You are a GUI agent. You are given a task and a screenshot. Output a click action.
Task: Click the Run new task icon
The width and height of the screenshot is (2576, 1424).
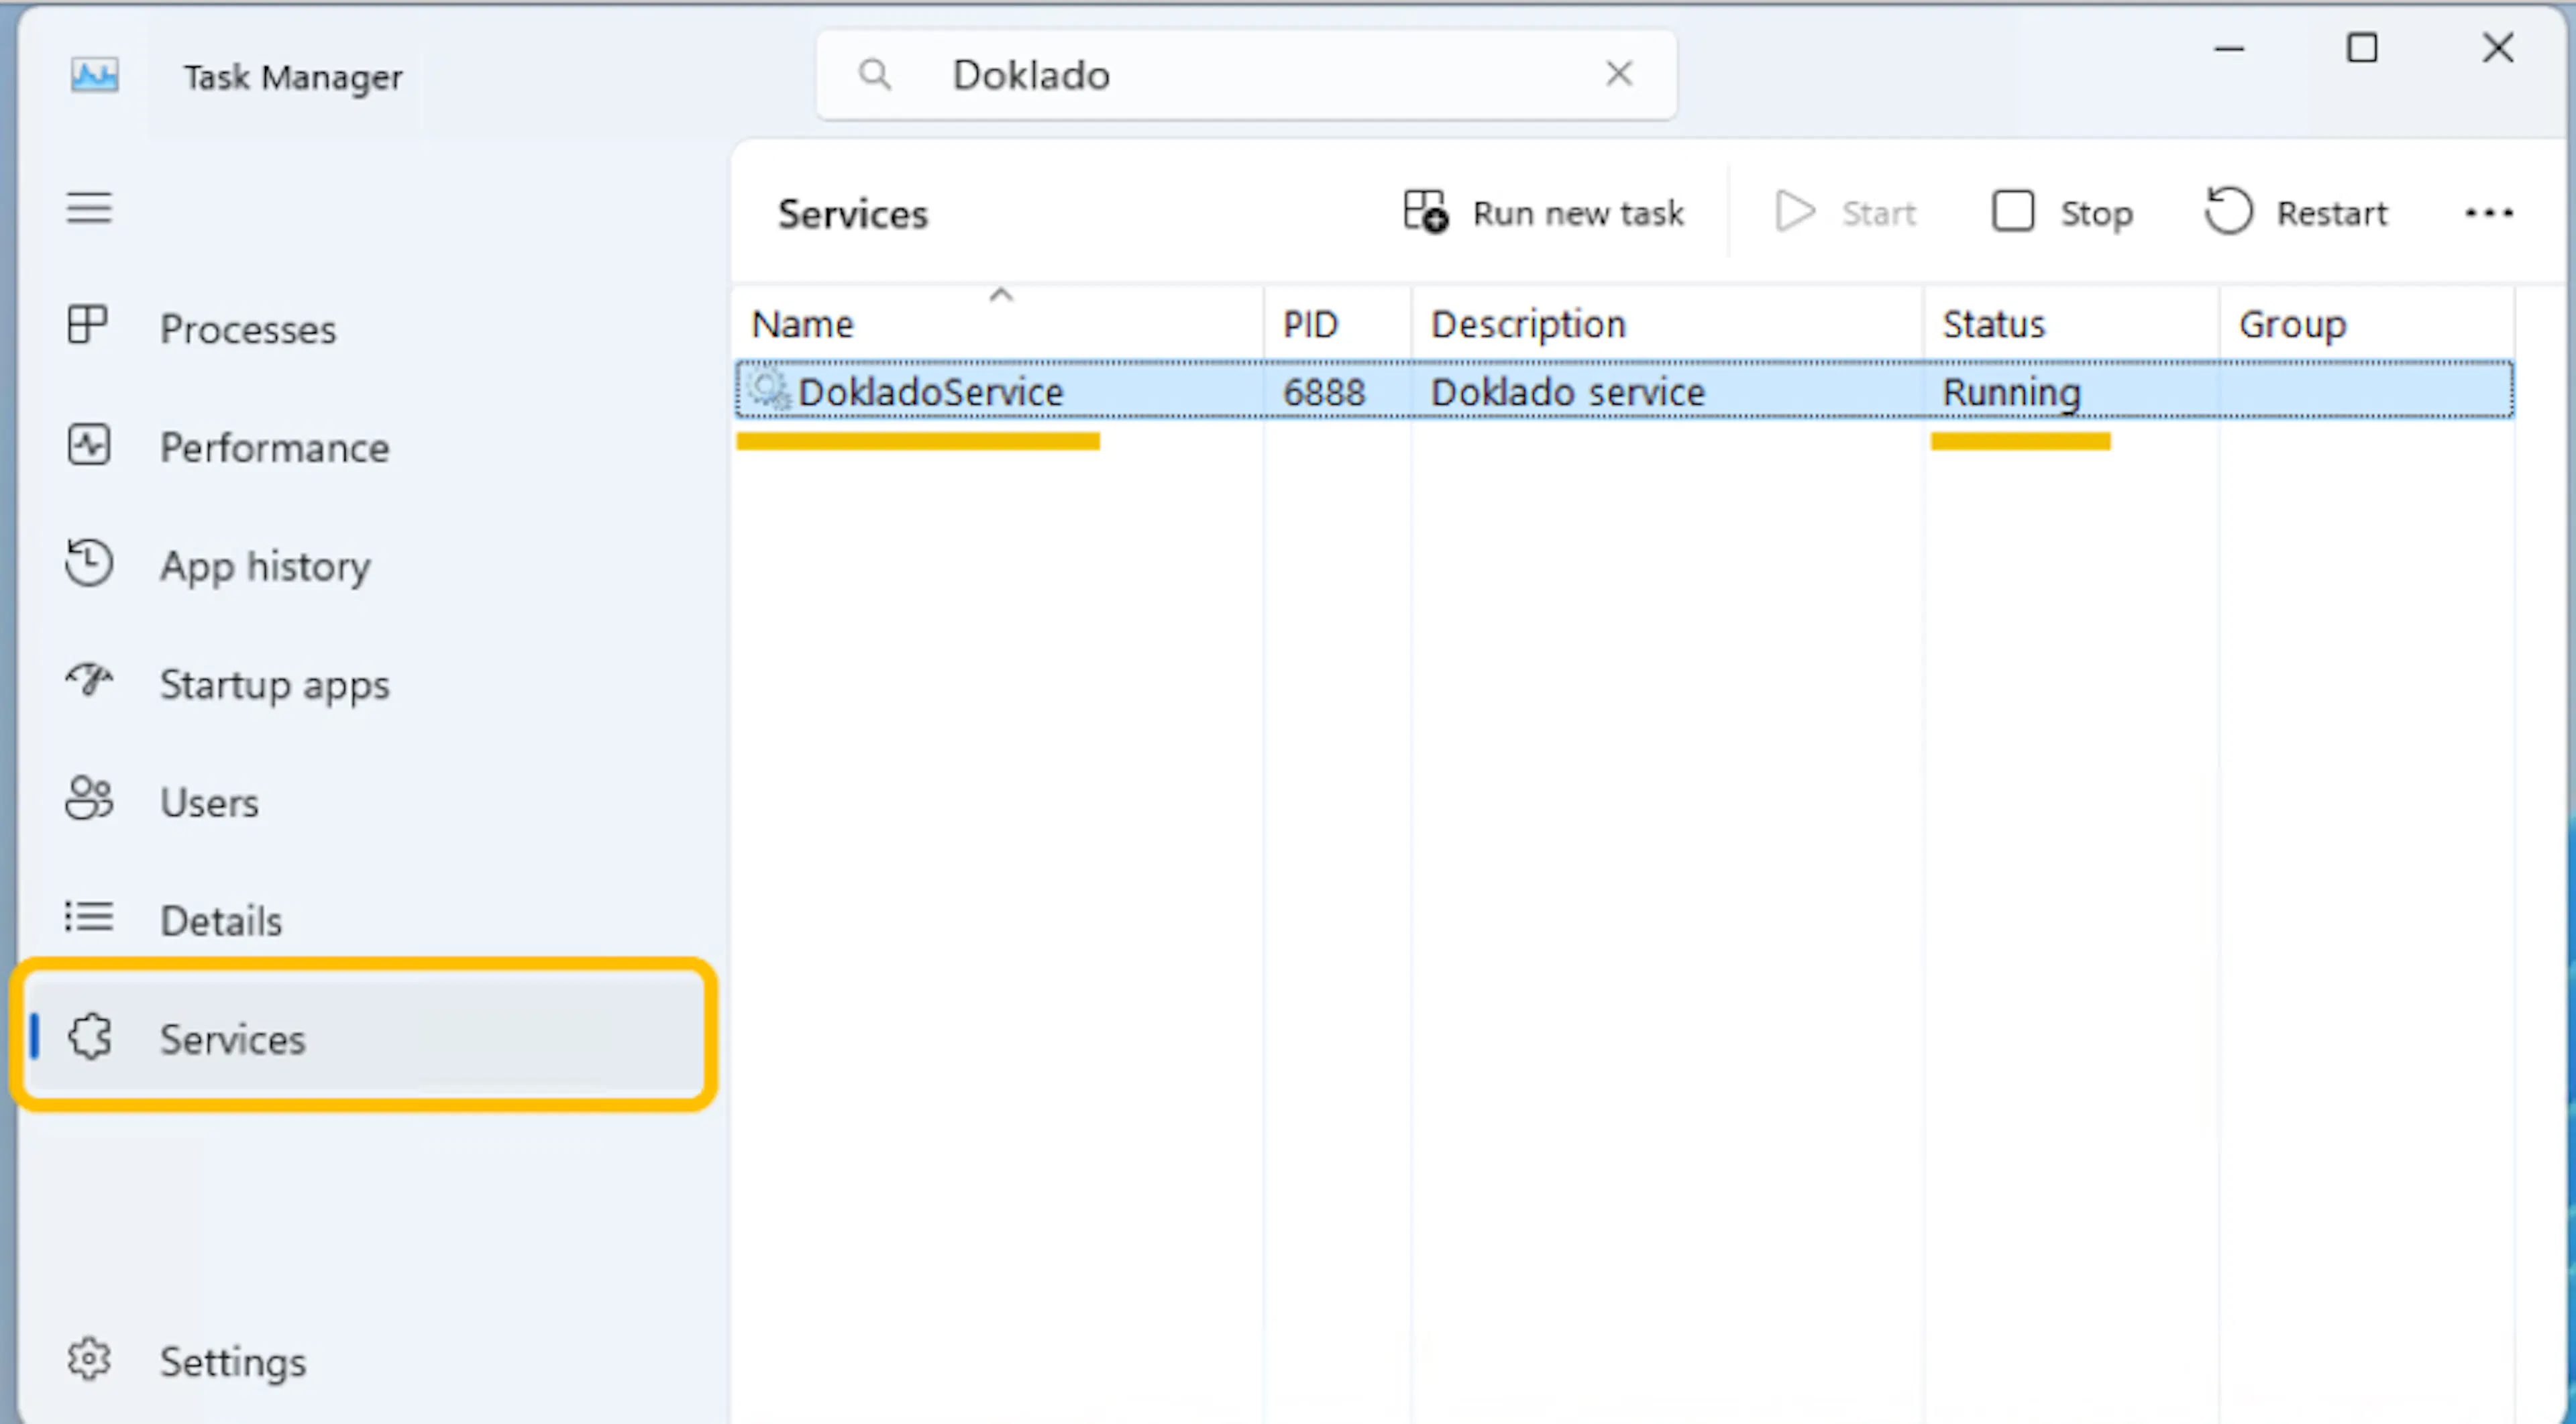[1425, 211]
